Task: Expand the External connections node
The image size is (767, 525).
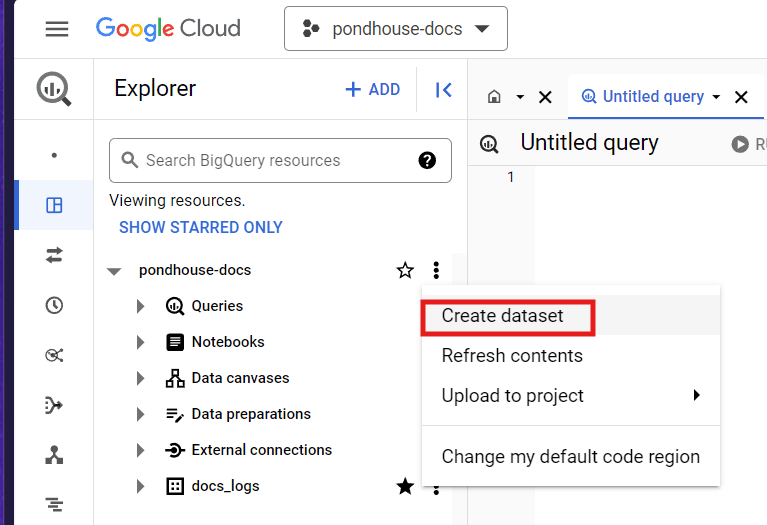Action: pyautogui.click(x=140, y=450)
